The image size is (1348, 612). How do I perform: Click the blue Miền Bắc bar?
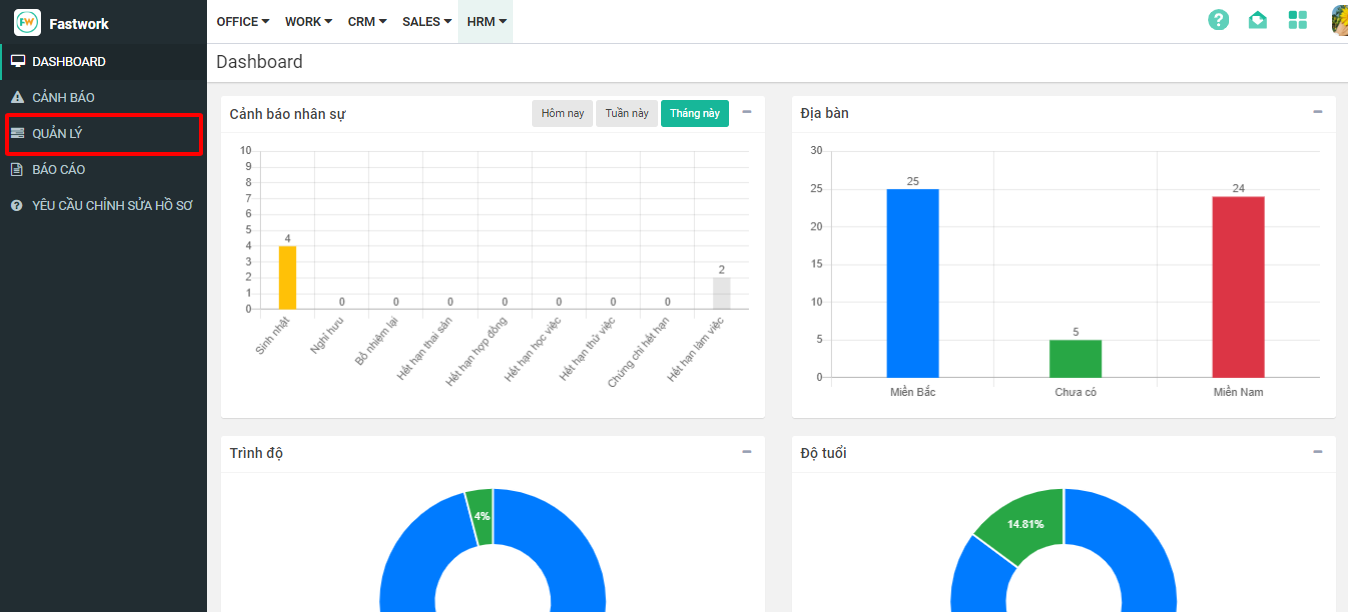912,283
